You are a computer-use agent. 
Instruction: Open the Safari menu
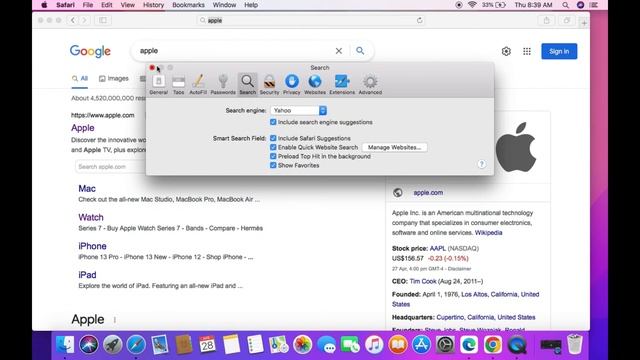coord(65,5)
